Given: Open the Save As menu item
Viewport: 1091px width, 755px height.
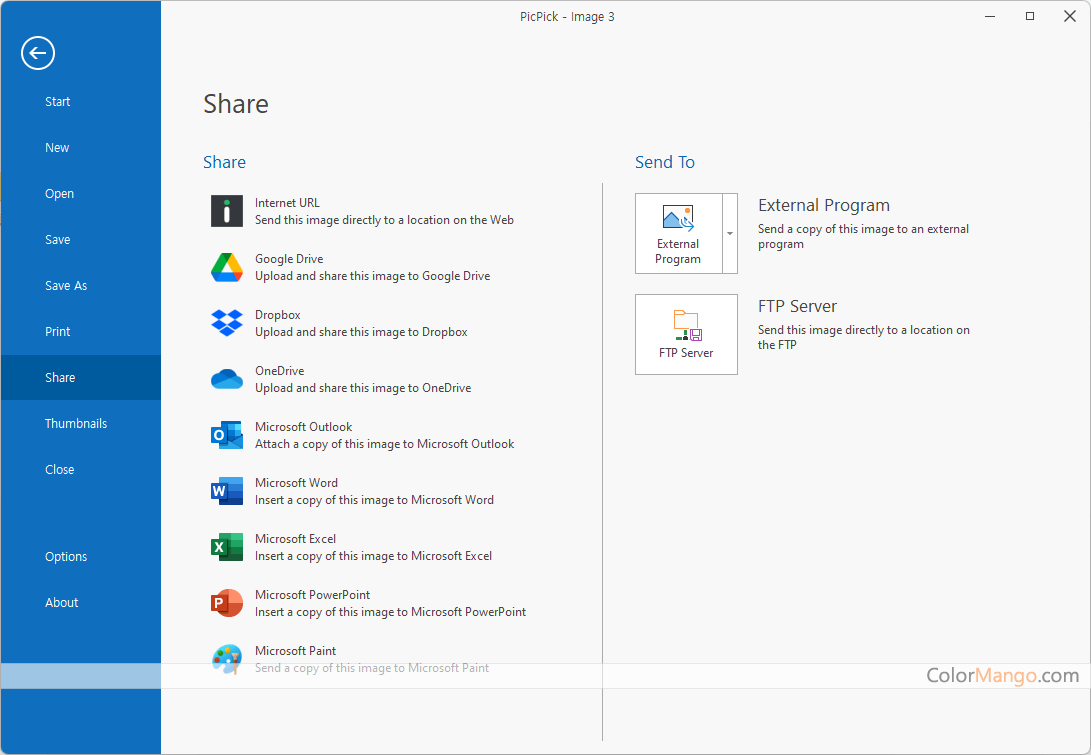Looking at the screenshot, I should click(66, 286).
